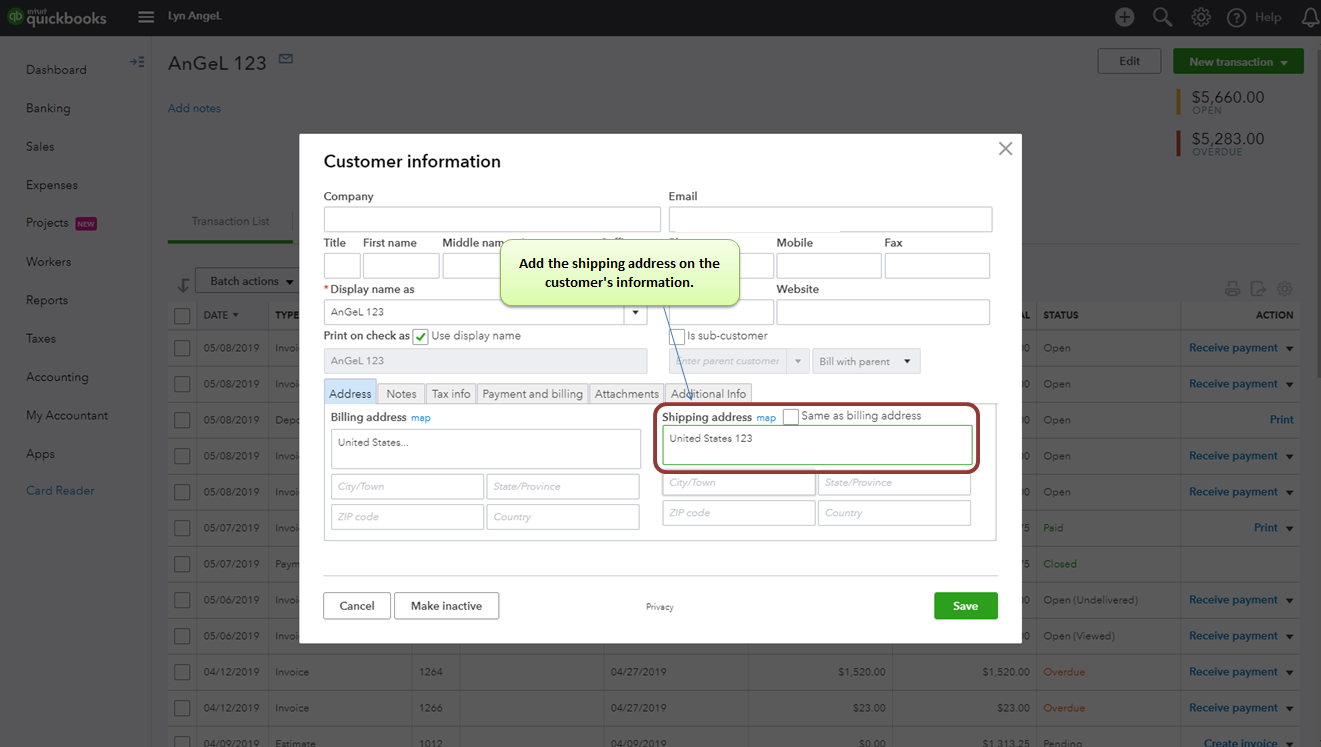This screenshot has width=1321, height=747.
Task: Close the Customer information dialog
Action: 1005,149
